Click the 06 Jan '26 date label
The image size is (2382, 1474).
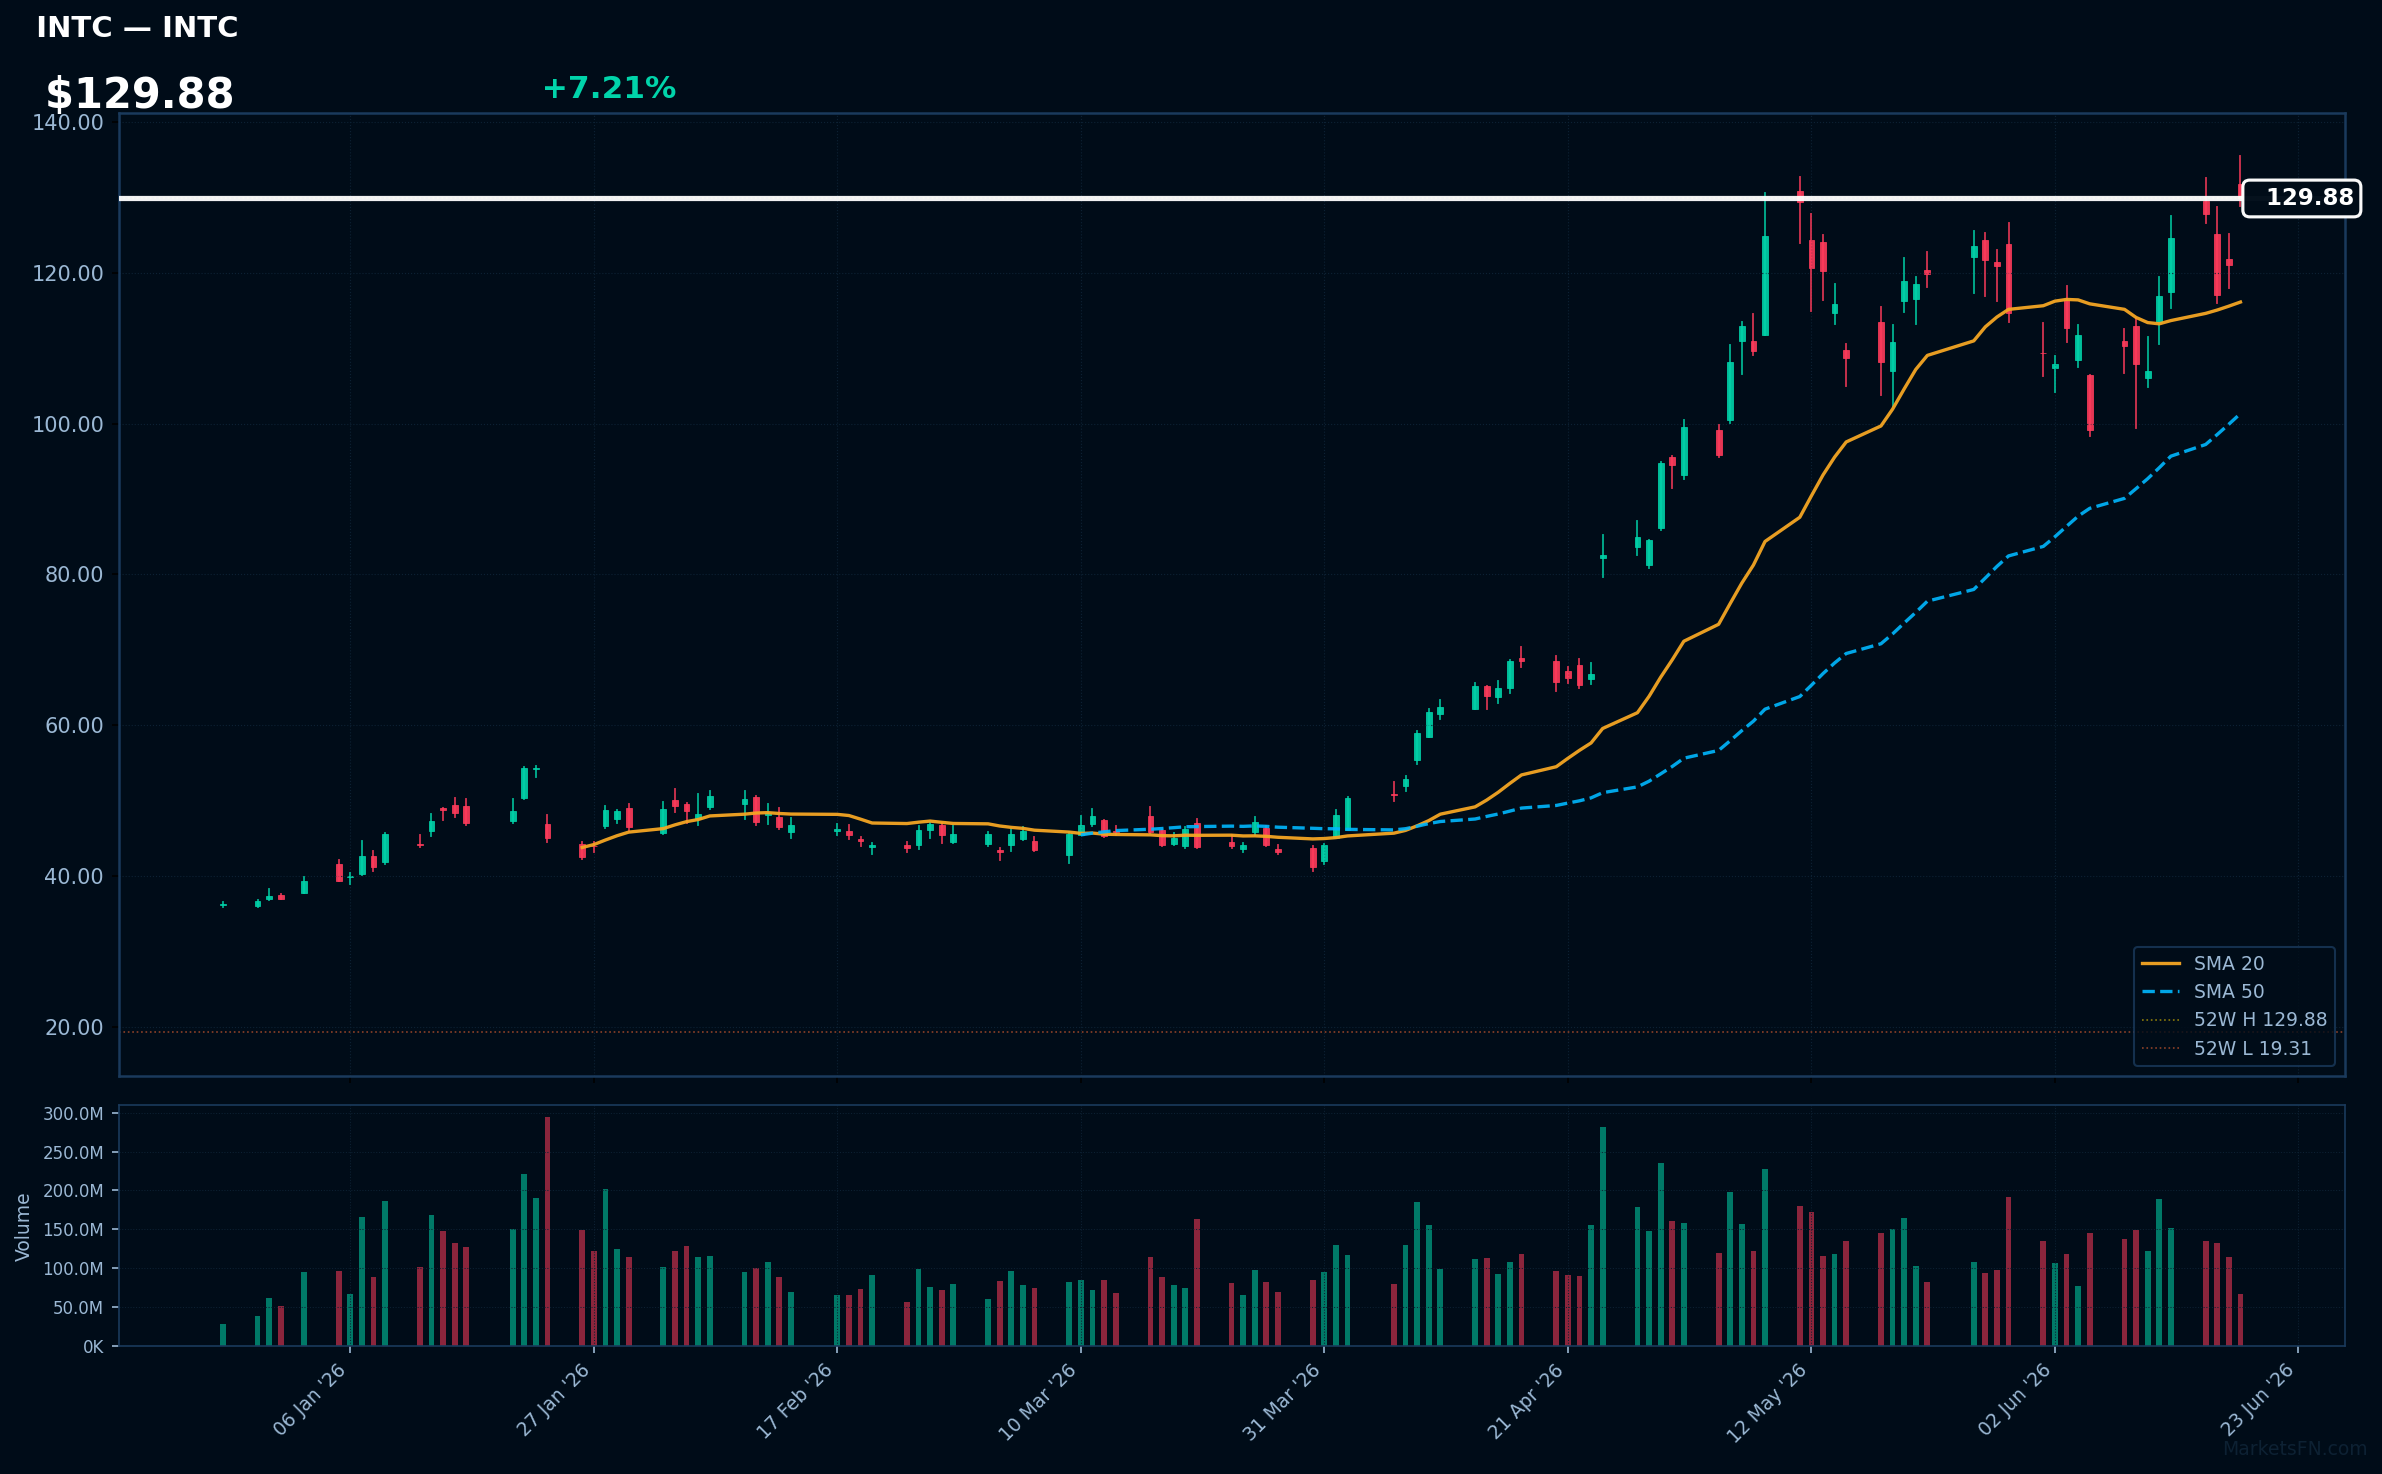(309, 1400)
